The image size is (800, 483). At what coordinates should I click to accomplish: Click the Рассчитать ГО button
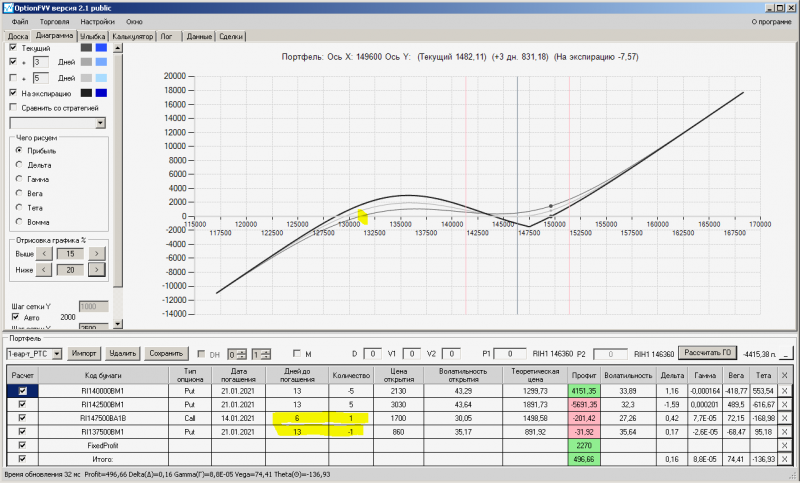707,353
